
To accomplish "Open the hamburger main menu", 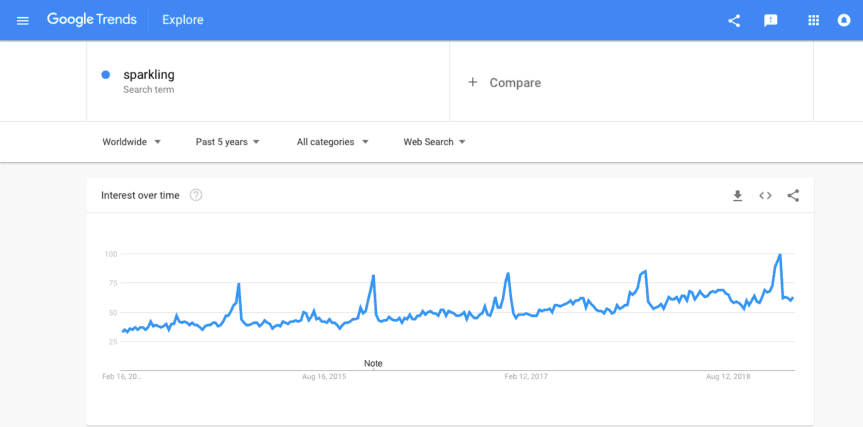I will click(x=23, y=20).
